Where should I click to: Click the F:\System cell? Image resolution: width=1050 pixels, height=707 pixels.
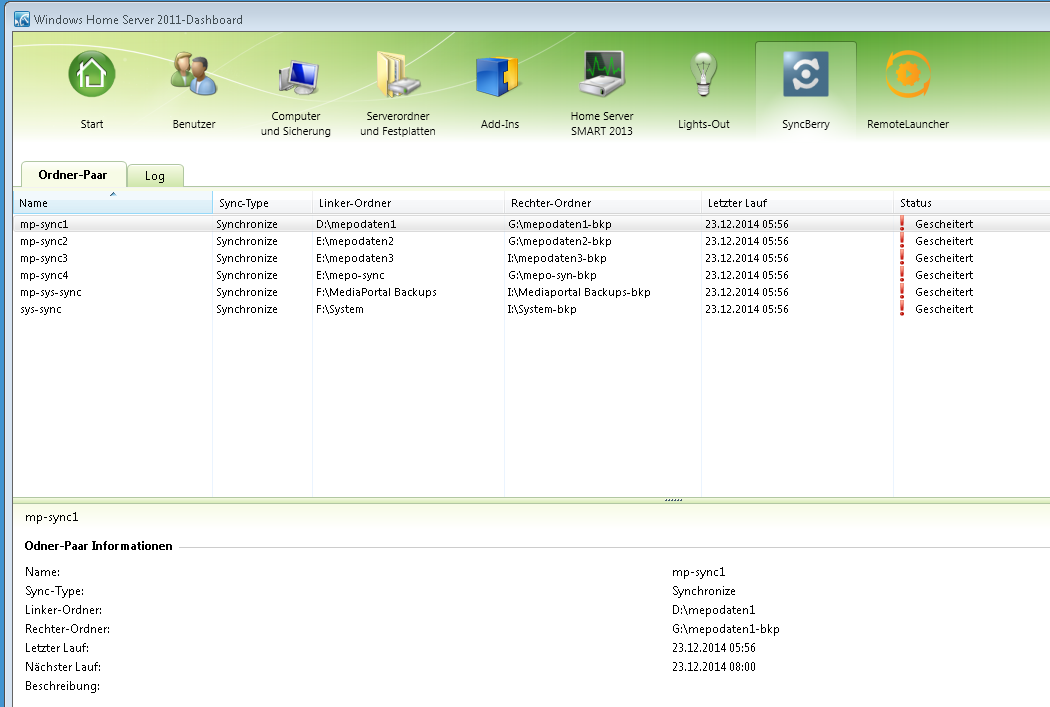(340, 309)
